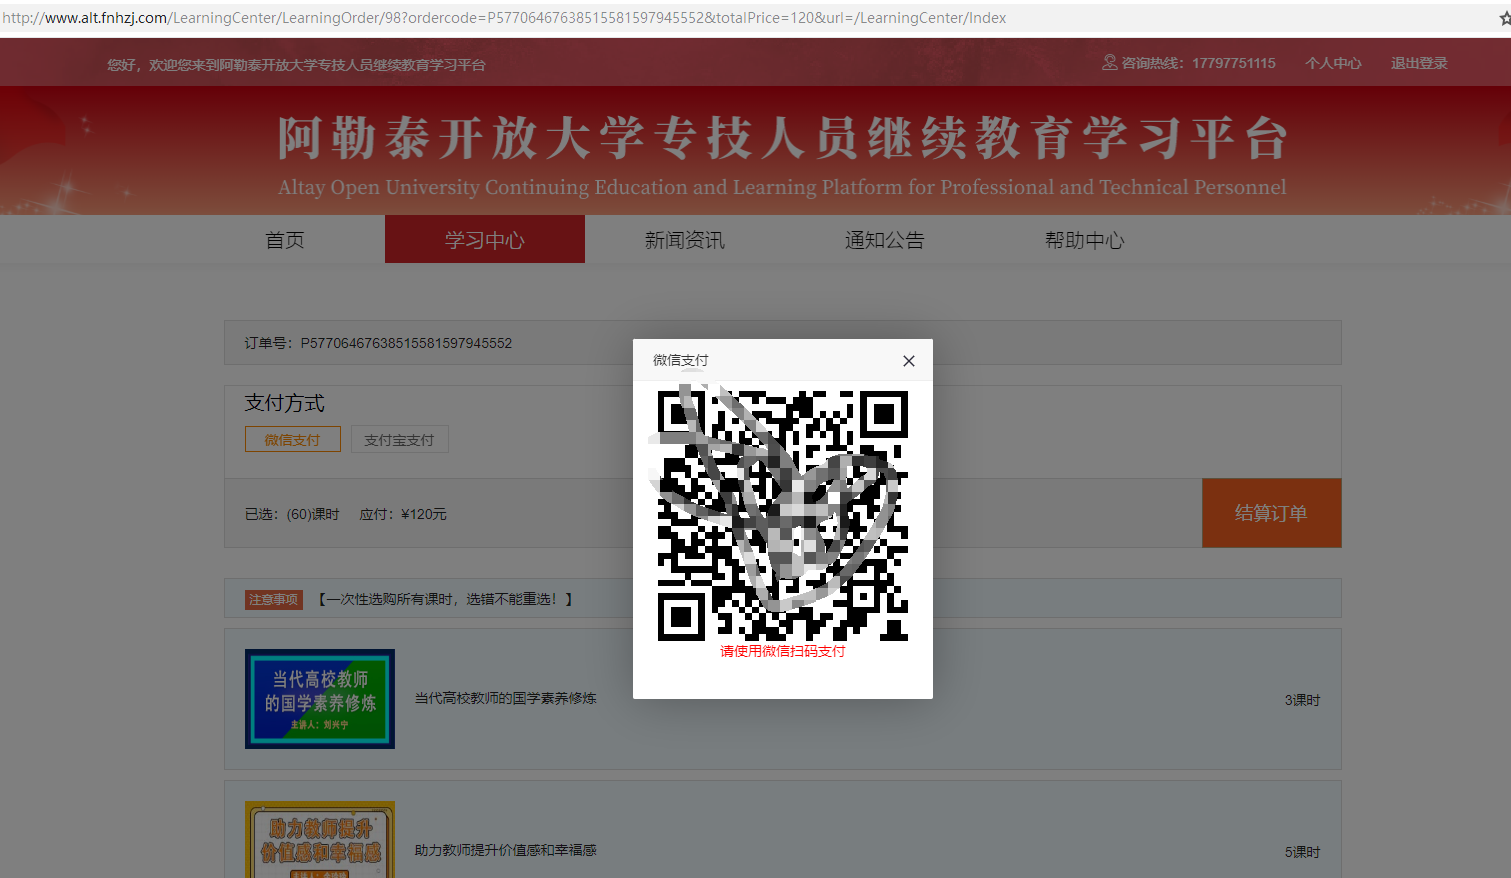Click the 5课时 label of second course
This screenshot has height=878, width=1511.
pos(1302,852)
